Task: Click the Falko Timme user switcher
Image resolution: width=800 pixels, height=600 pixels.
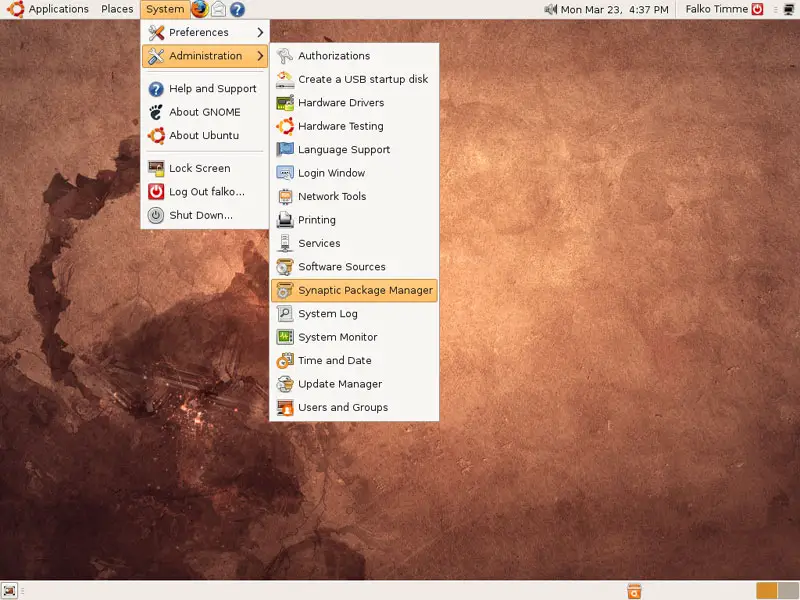Action: 724,9
